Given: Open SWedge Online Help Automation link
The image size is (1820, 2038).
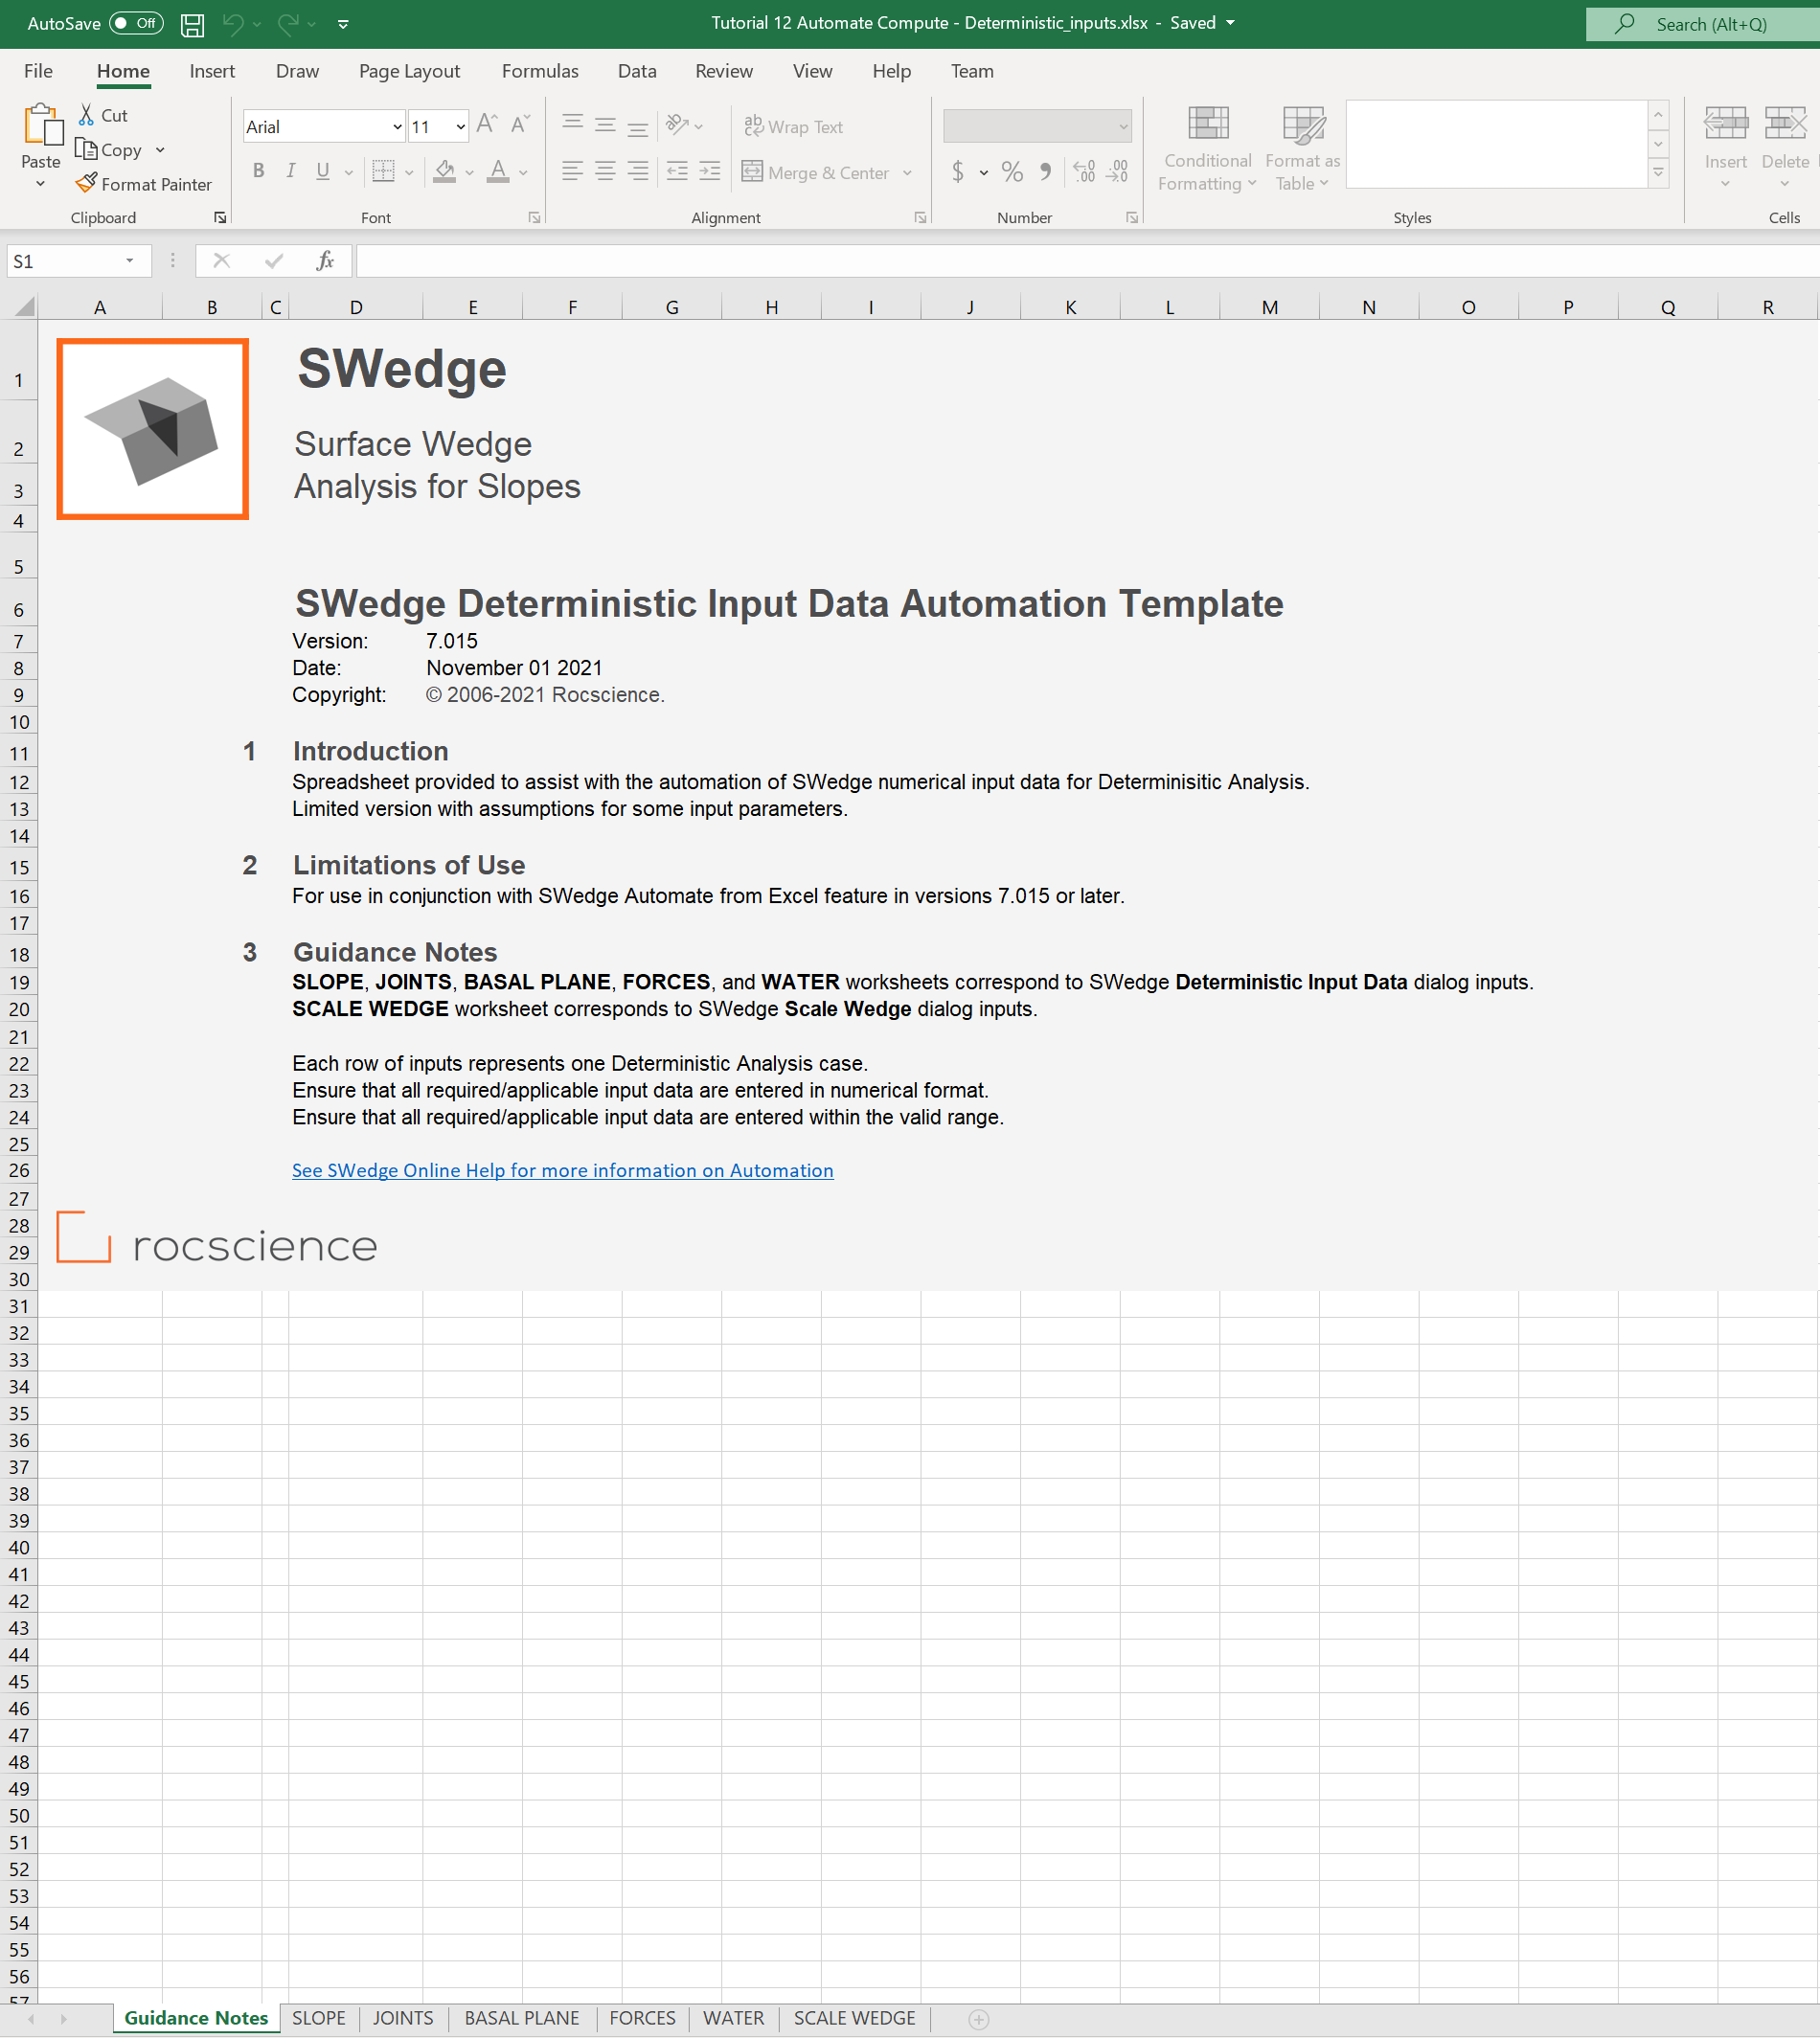Looking at the screenshot, I should tap(563, 1170).
